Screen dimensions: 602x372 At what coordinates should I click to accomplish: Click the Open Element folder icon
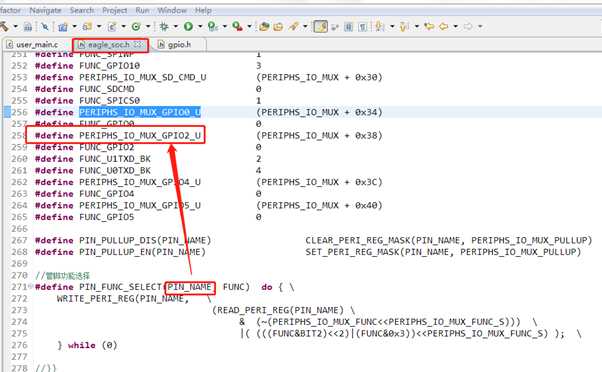coord(264,26)
